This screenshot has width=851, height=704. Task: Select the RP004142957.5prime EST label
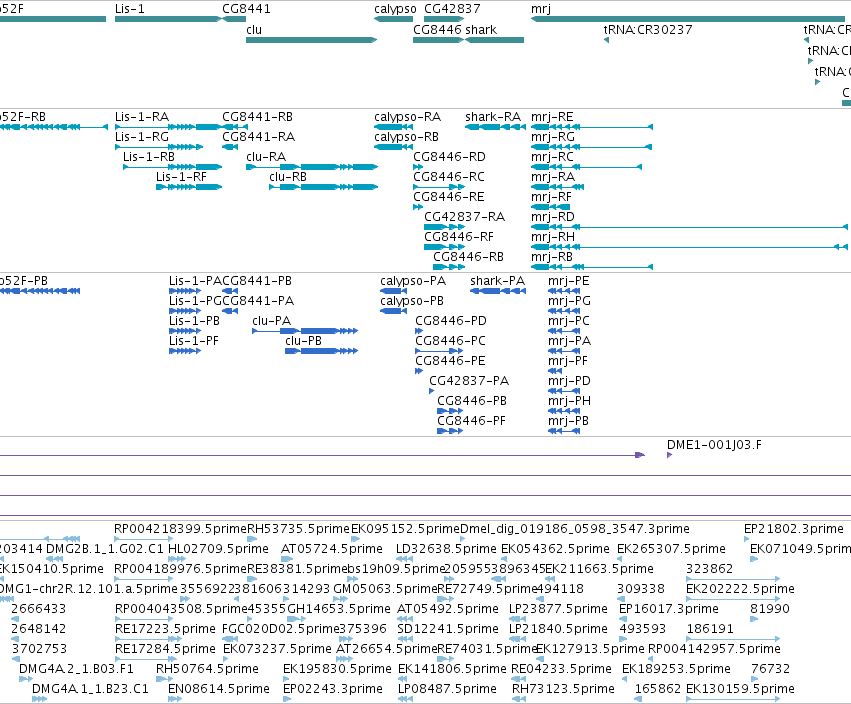point(714,649)
